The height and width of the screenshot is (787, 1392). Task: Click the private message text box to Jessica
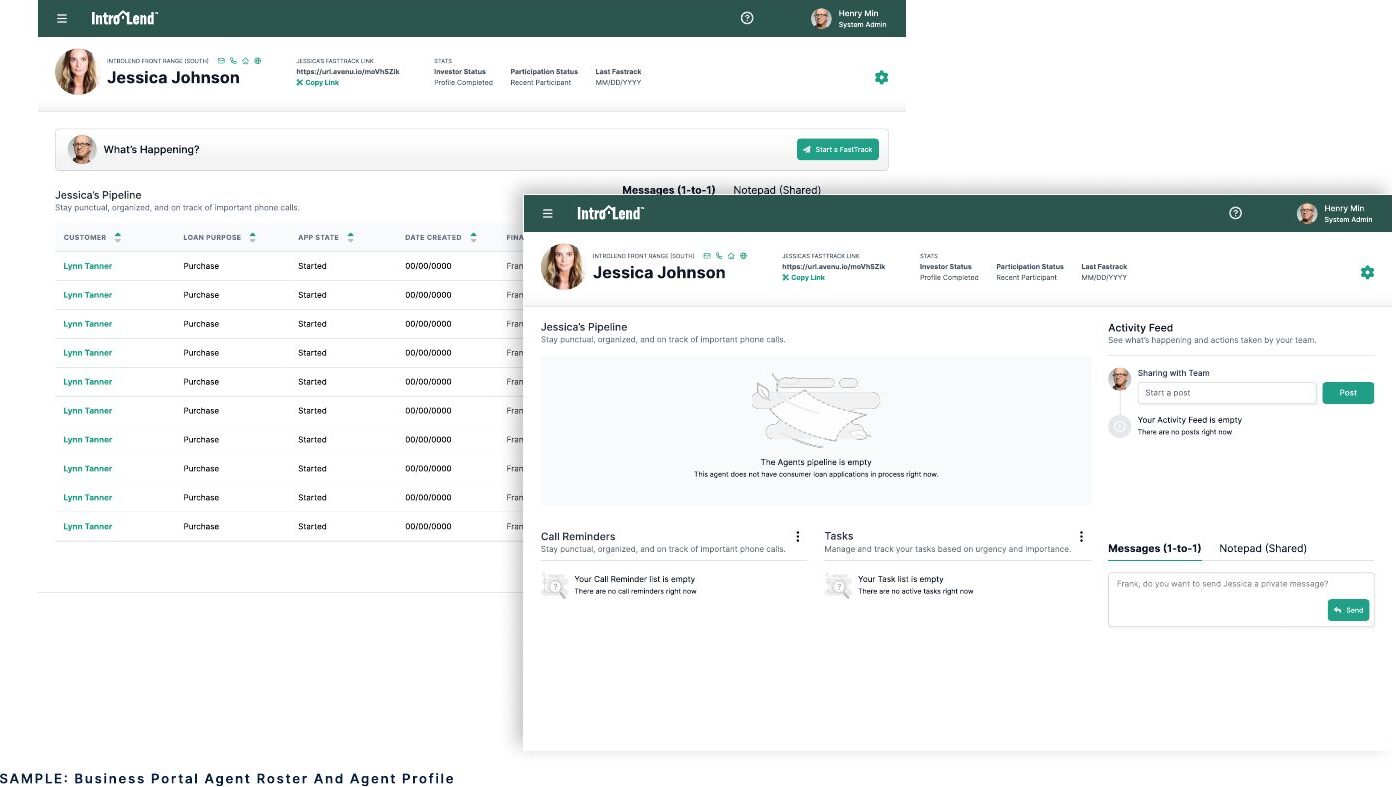click(1241, 599)
